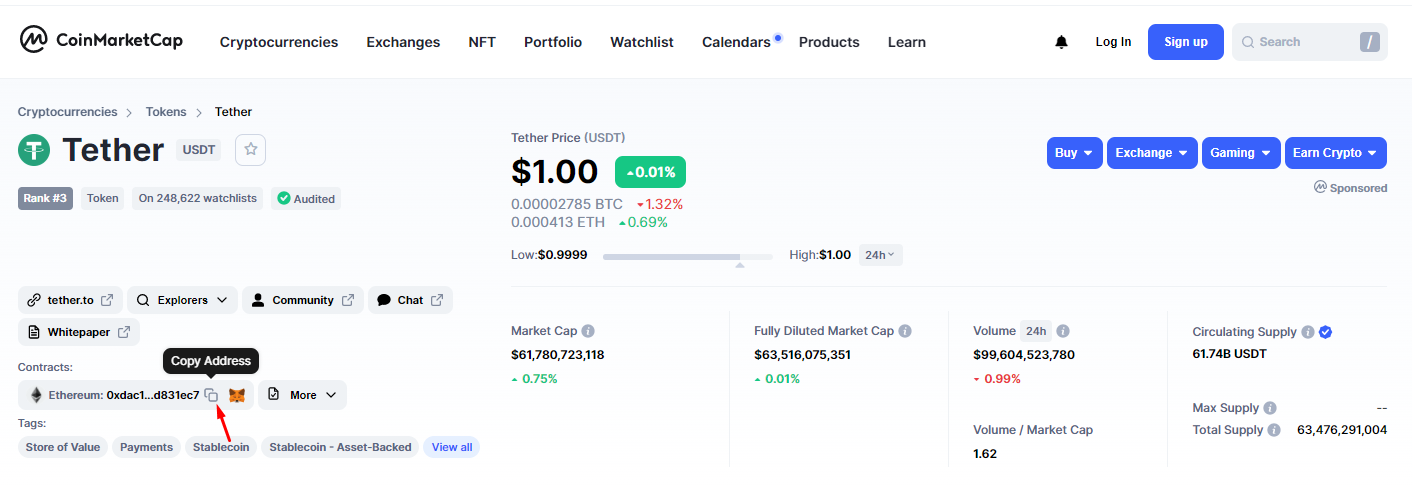Add Tether to watchlist with the star icon

251,150
